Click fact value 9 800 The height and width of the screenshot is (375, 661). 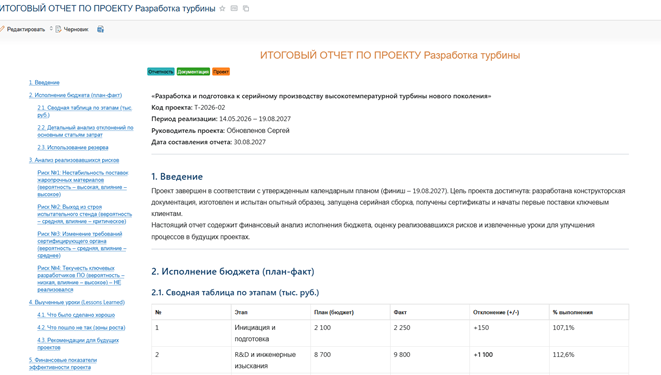tap(402, 354)
